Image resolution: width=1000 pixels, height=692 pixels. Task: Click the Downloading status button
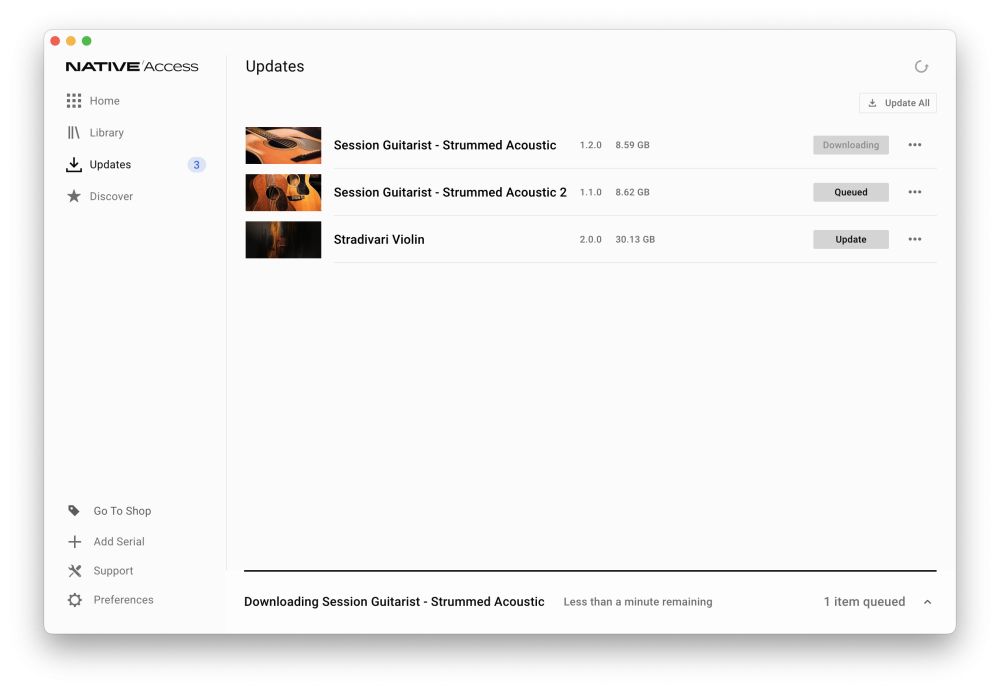pyautogui.click(x=851, y=145)
